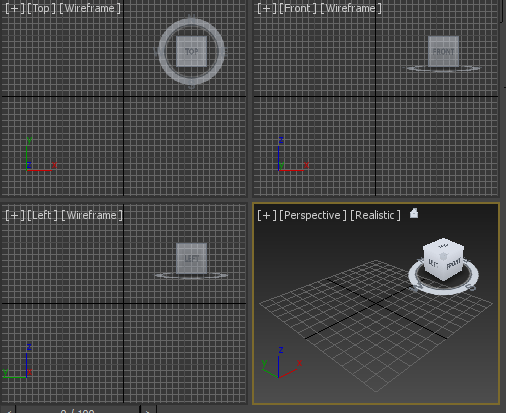Open the [Left] point-of-view viewport menu

42,215
